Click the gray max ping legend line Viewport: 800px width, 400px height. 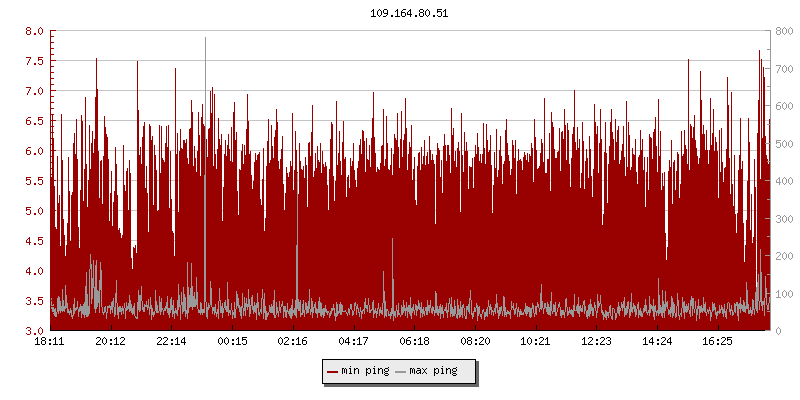point(401,372)
